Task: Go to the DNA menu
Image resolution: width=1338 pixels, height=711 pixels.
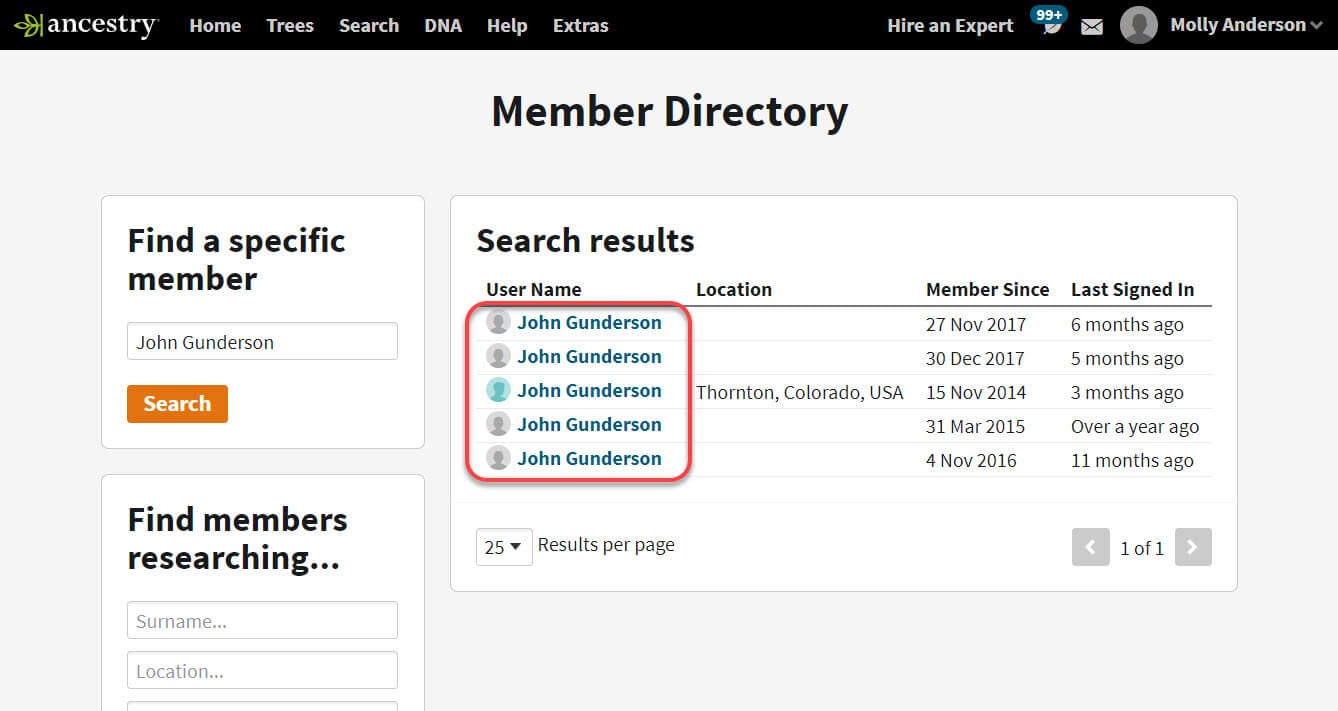Action: 443,26
